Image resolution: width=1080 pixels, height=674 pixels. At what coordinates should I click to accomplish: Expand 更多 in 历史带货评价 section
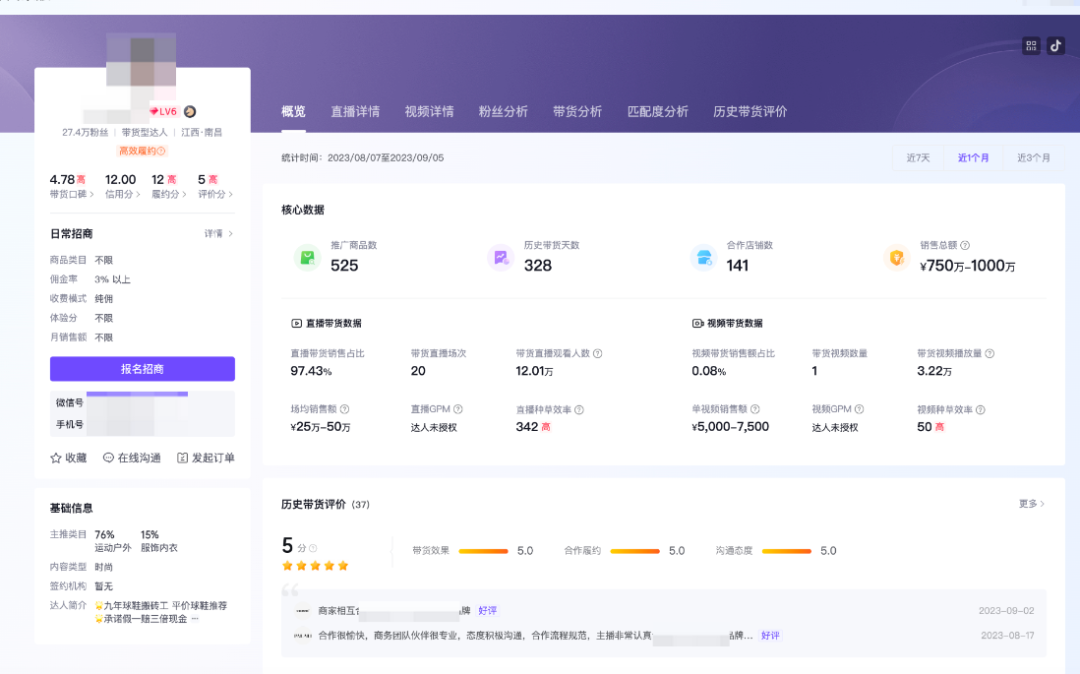point(1031,504)
